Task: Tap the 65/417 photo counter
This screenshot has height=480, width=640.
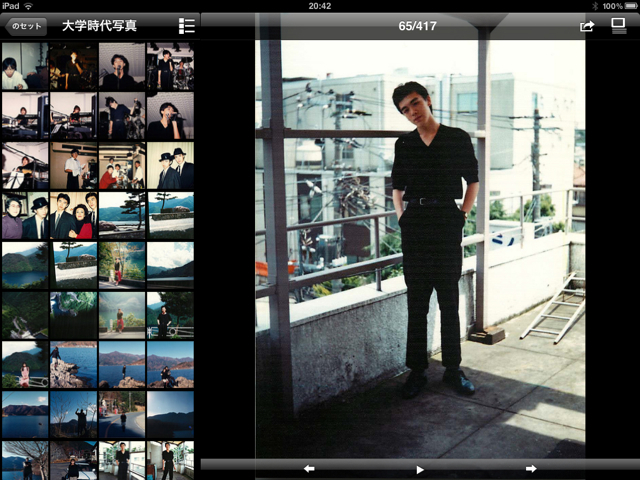Action: click(x=419, y=26)
